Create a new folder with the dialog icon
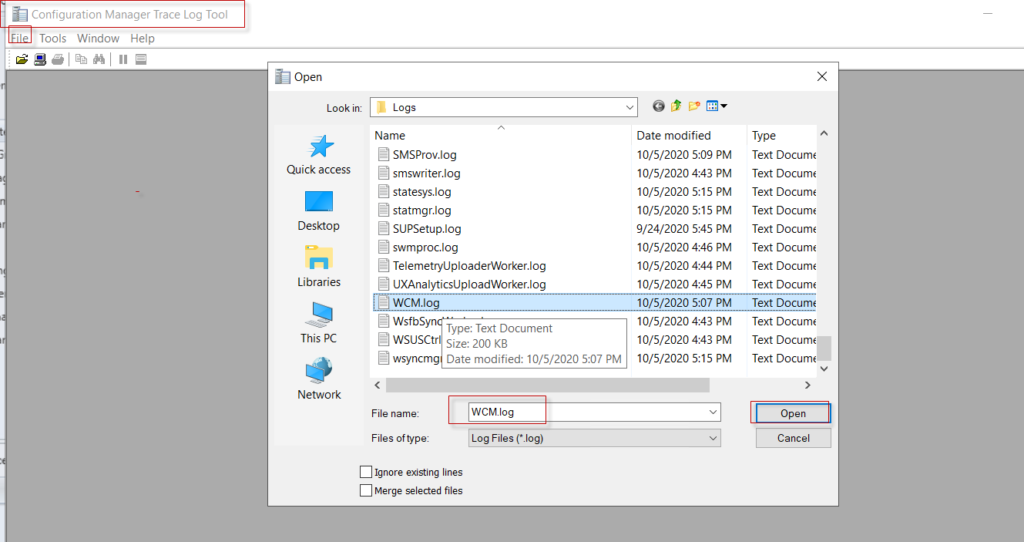Screen dimensions: 1024x542 pos(694,106)
